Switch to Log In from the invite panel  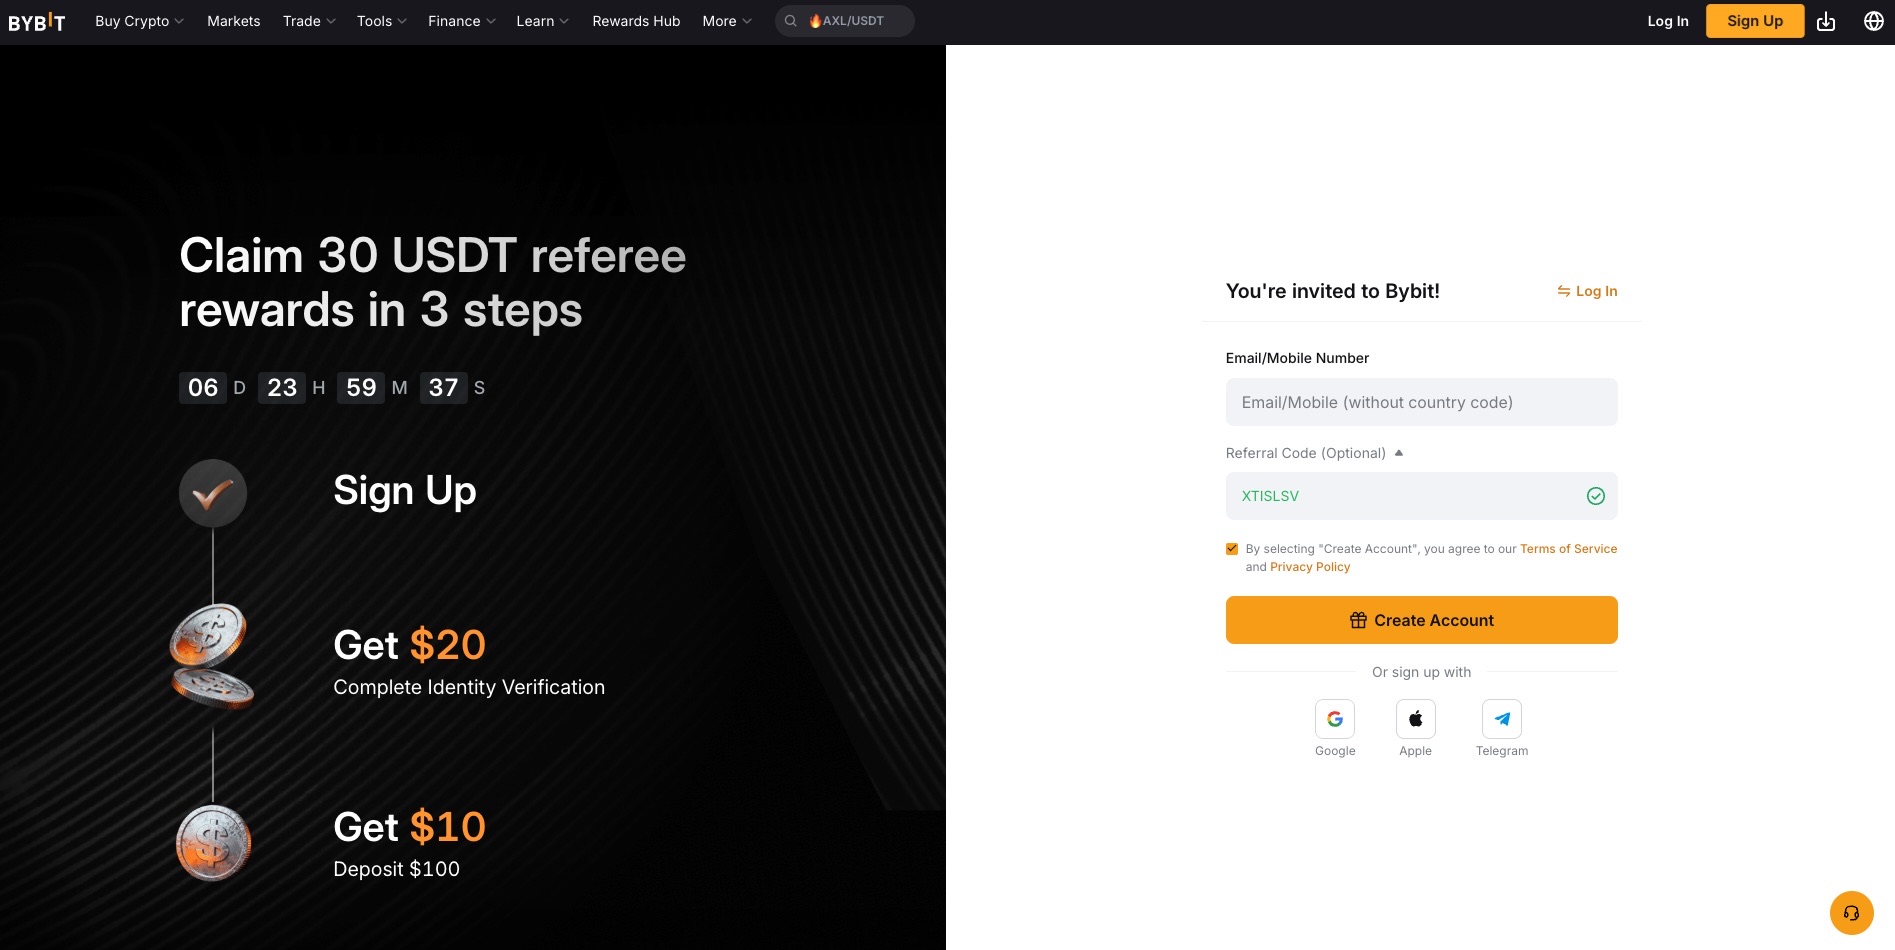click(x=1587, y=291)
